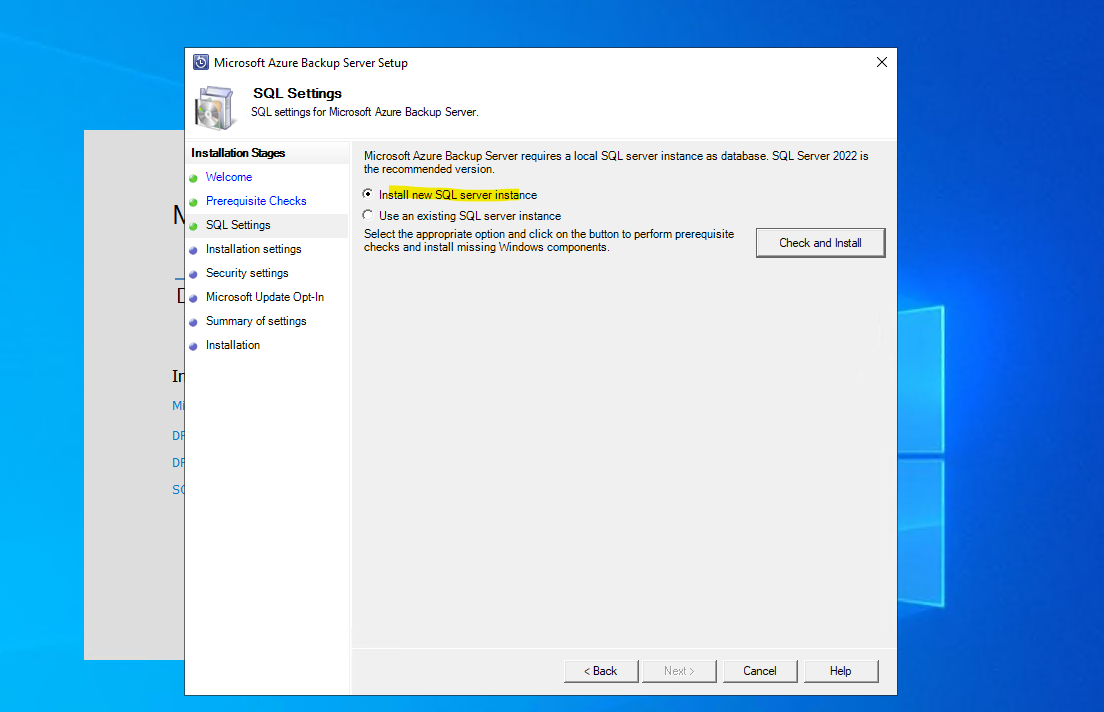Click the 'SQL Server 2022 is the recommended version' text
1104x712 pixels.
[616, 162]
